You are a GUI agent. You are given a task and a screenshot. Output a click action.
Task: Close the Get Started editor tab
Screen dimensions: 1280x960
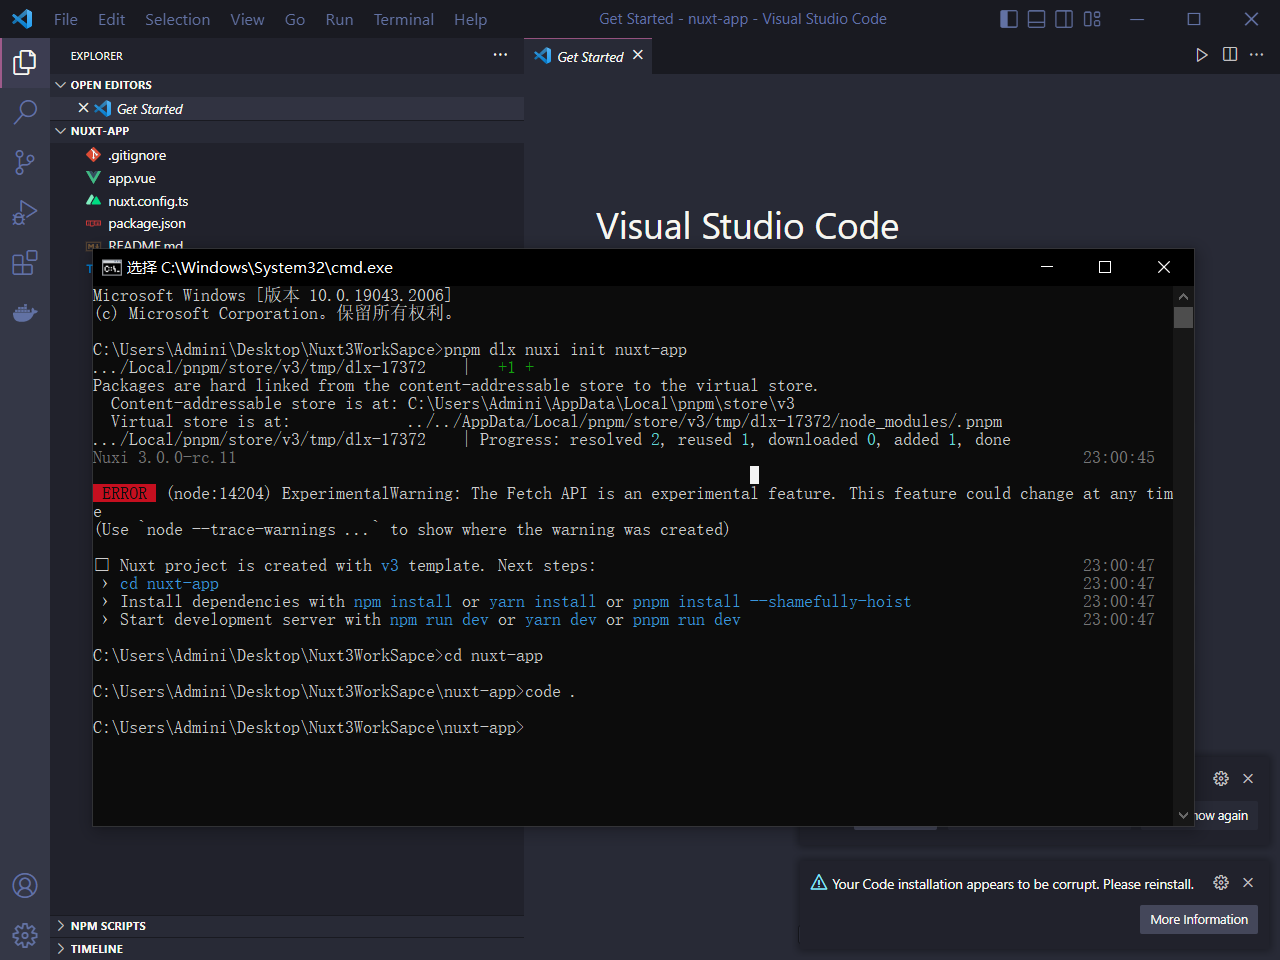click(638, 55)
